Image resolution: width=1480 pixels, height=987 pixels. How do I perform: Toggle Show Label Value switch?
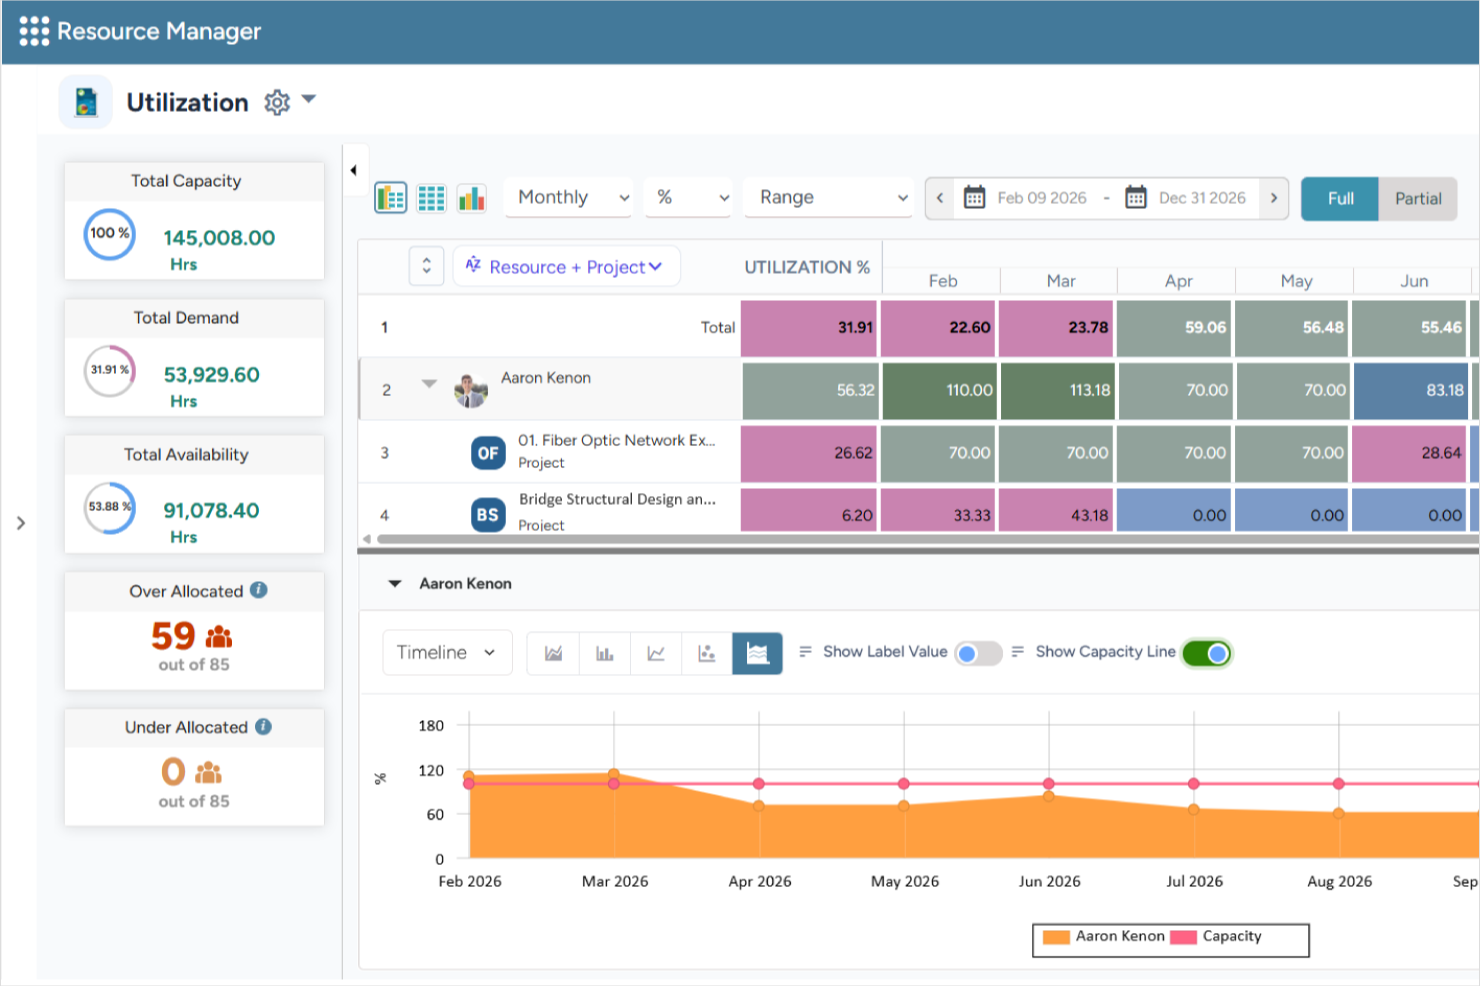click(978, 653)
